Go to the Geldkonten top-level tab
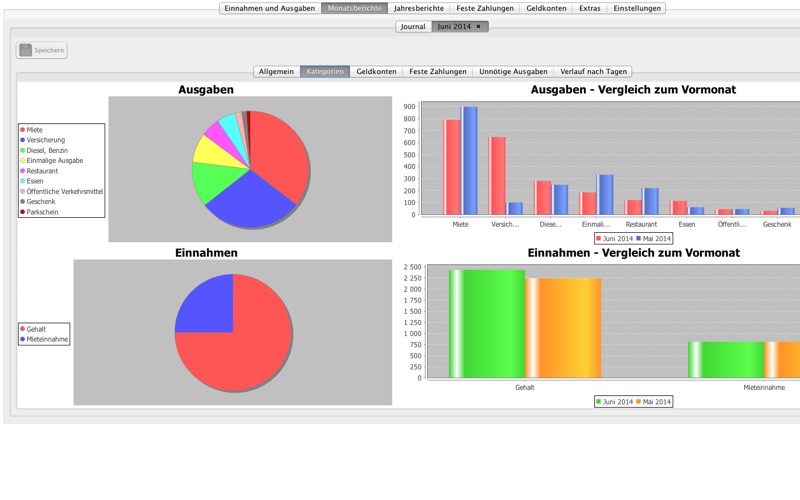Viewport: 800px width, 500px height. pyautogui.click(x=546, y=8)
